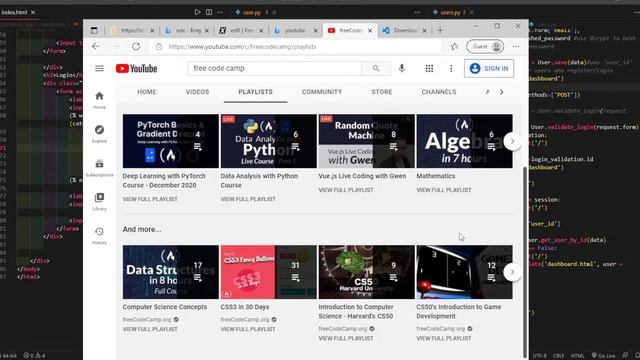Viewport: 640px width, 360px height.
Task: Activate voice search microphone icon
Action: point(402,68)
